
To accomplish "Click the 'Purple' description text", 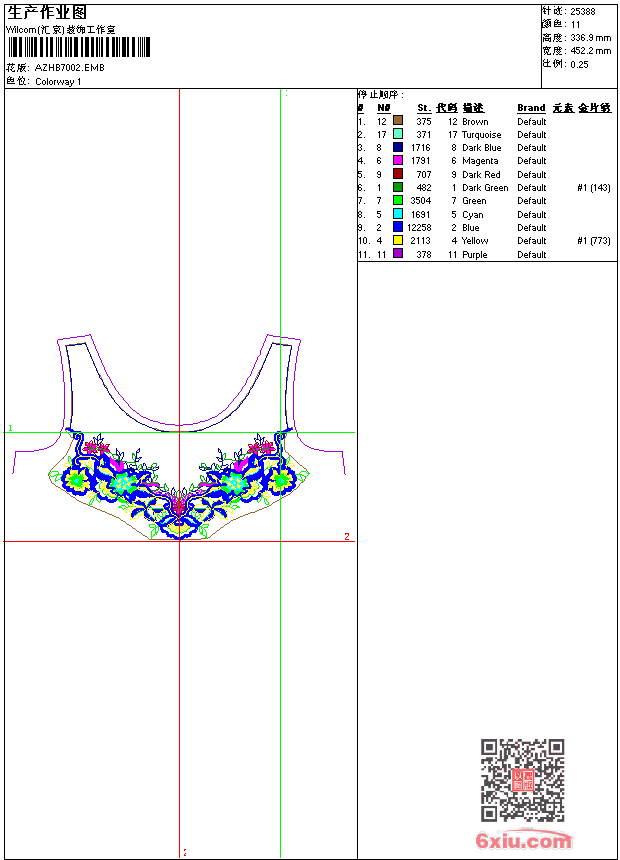I will pyautogui.click(x=475, y=255).
